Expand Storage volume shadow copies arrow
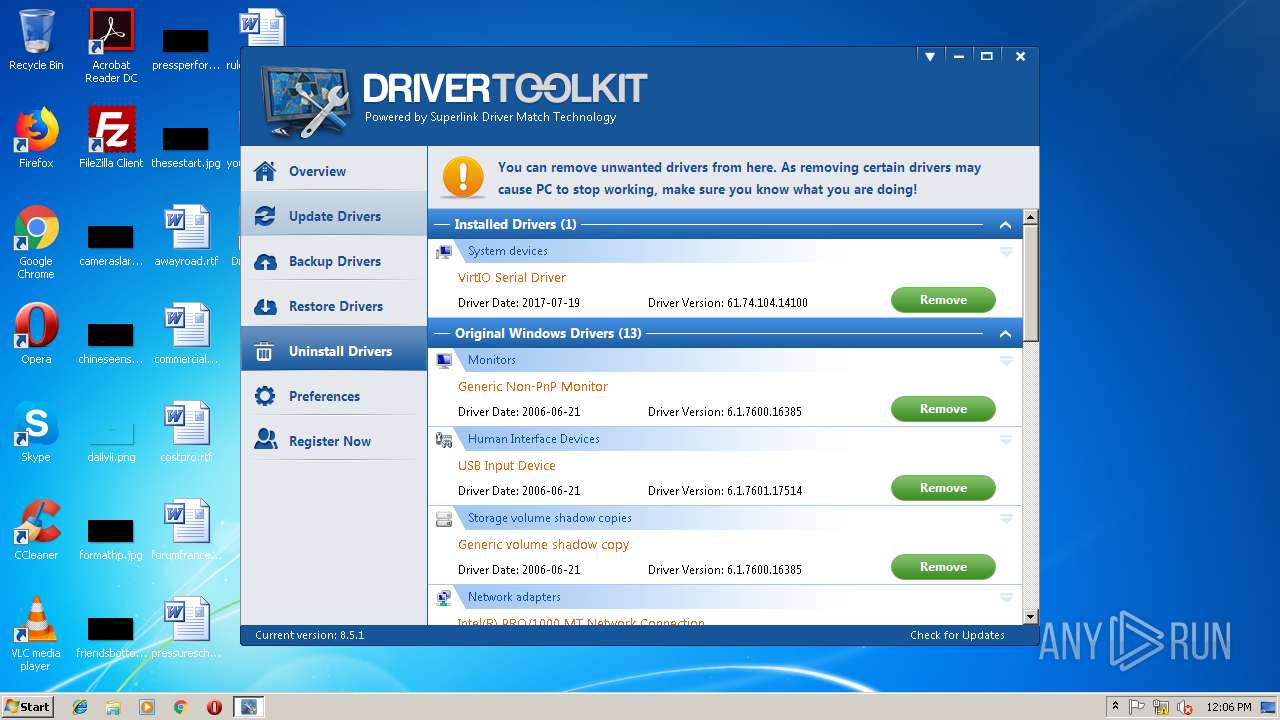1280x720 pixels. click(x=1006, y=519)
